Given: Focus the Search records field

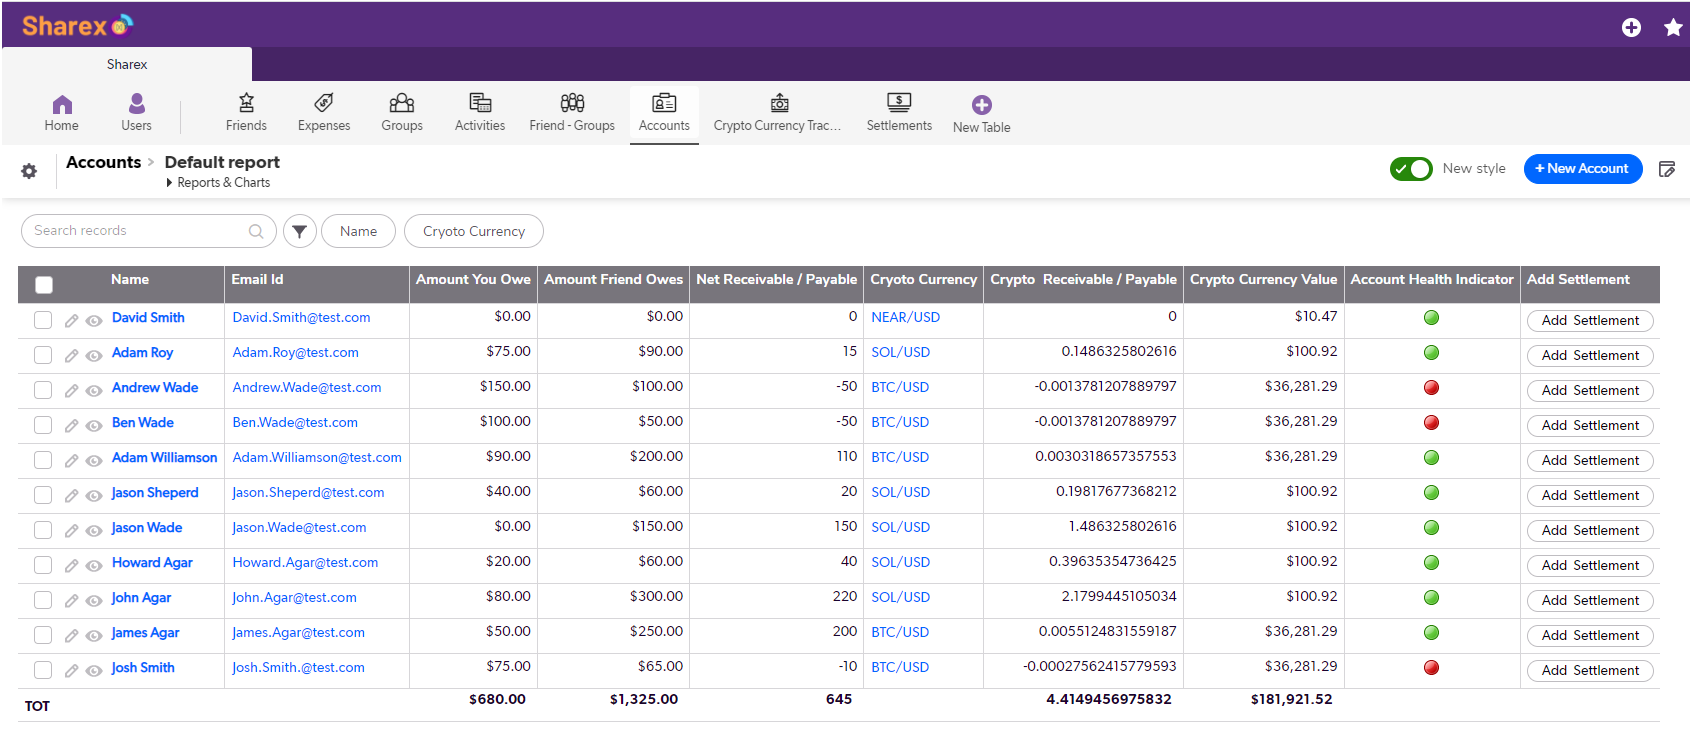Looking at the screenshot, I should click(148, 231).
